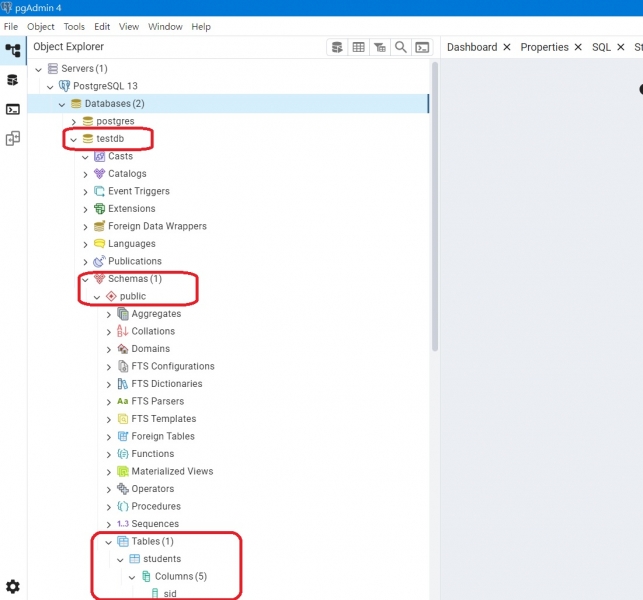The image size is (643, 600).
Task: Open the Query Tool toolbar icon
Action: [337, 47]
